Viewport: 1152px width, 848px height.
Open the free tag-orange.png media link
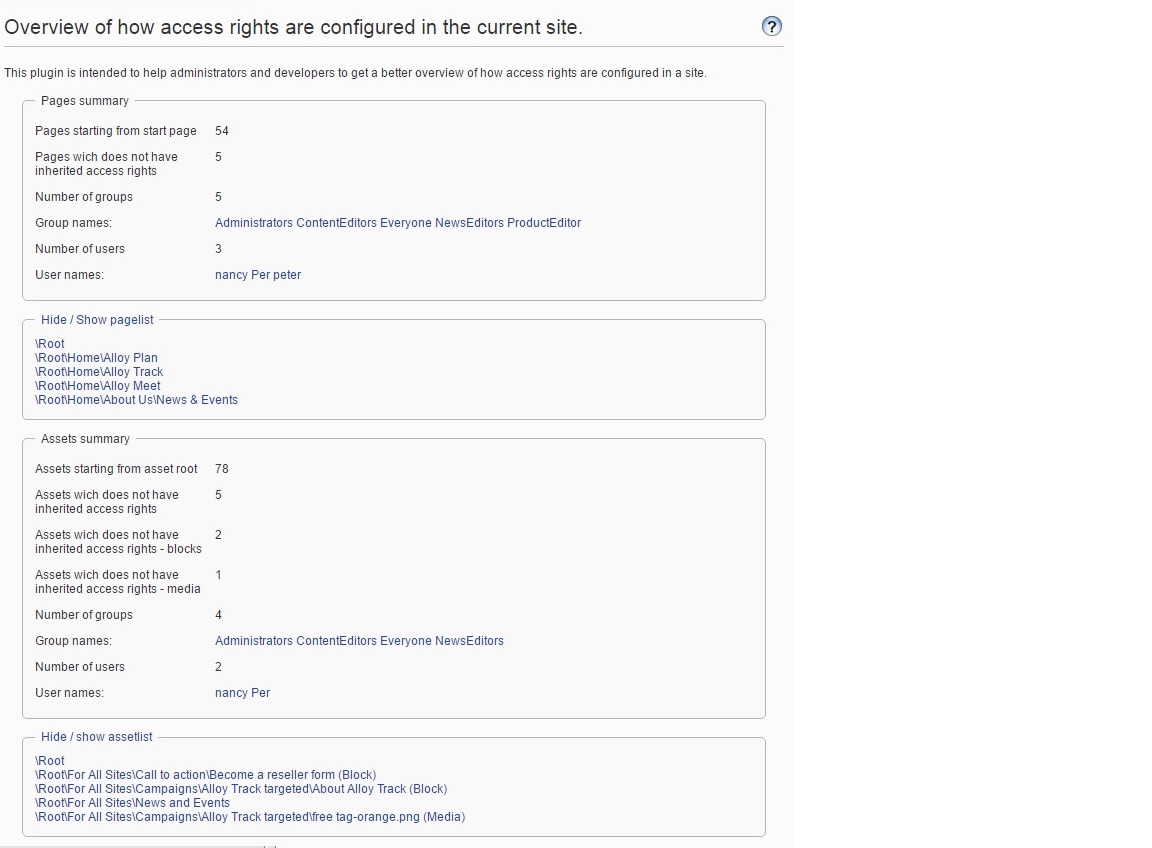point(250,817)
